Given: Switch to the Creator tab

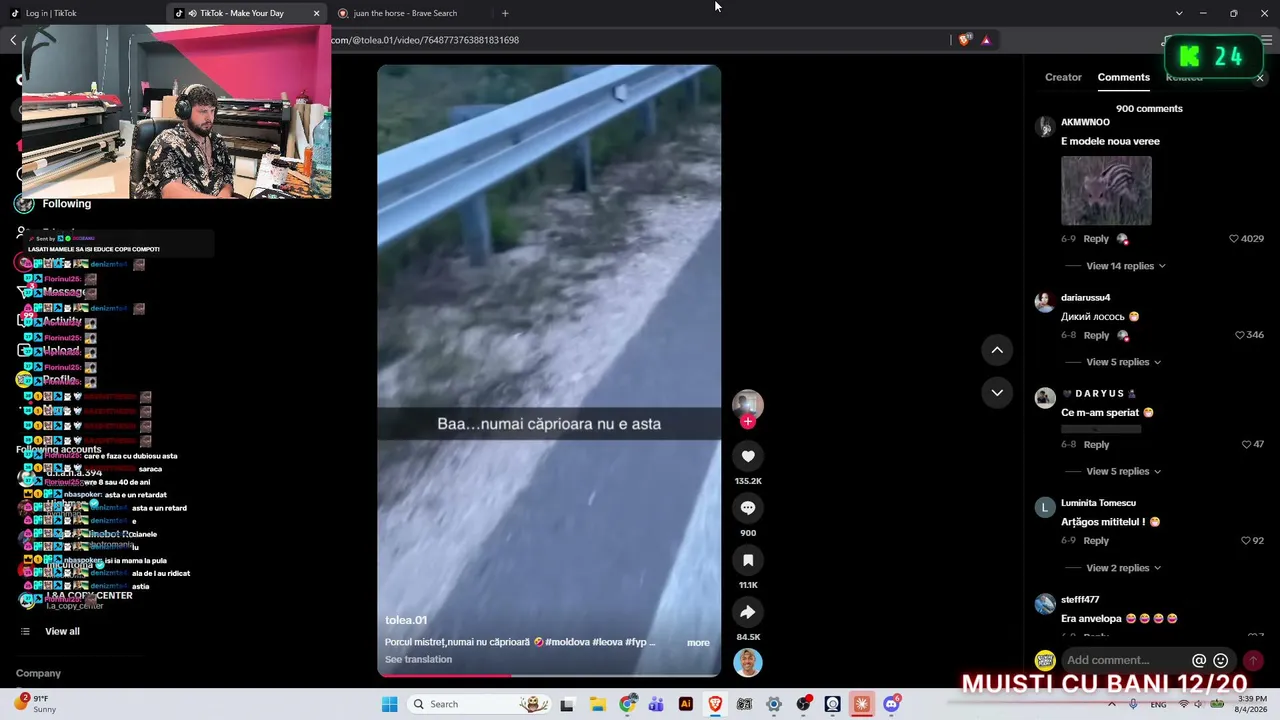Looking at the screenshot, I should pos(1063,77).
